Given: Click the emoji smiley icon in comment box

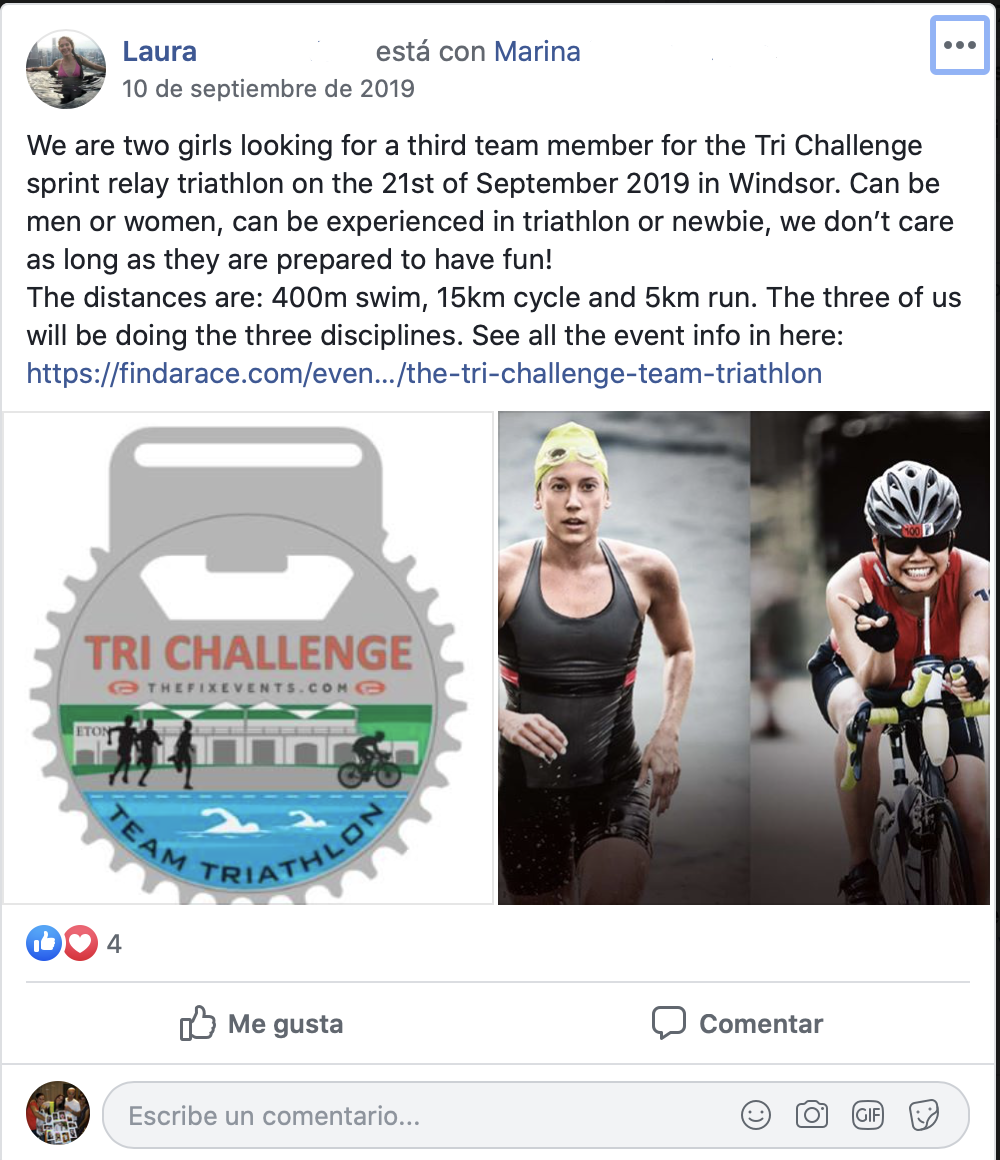Looking at the screenshot, I should (755, 1115).
